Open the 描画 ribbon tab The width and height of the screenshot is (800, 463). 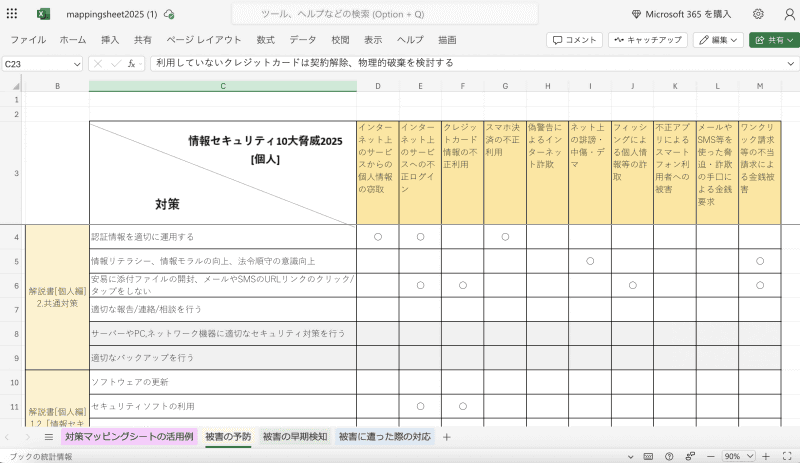(x=447, y=40)
